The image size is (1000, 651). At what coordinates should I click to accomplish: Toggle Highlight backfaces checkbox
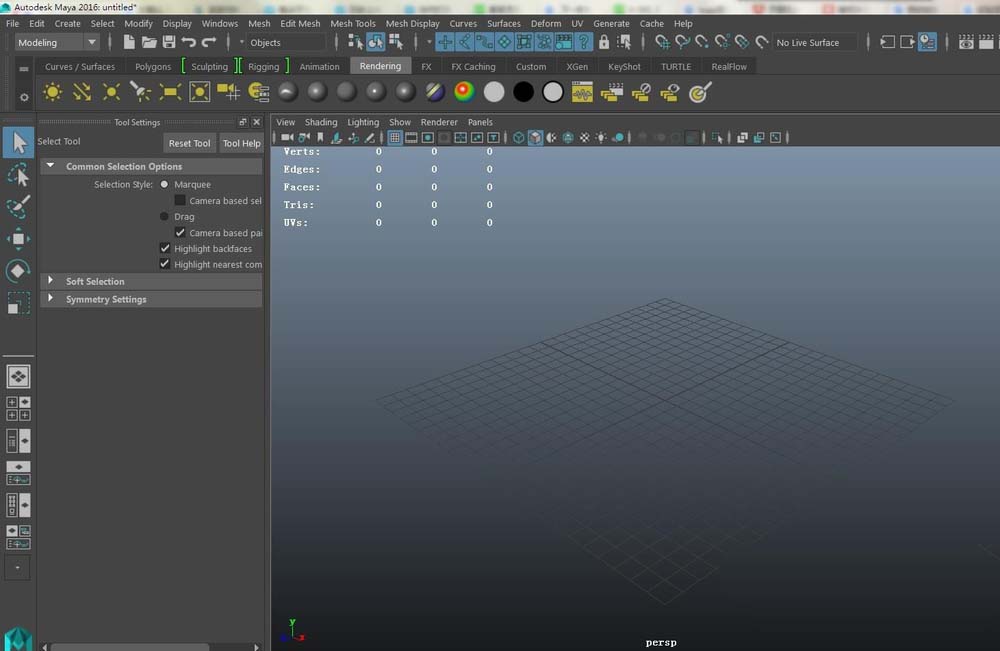[x=165, y=248]
